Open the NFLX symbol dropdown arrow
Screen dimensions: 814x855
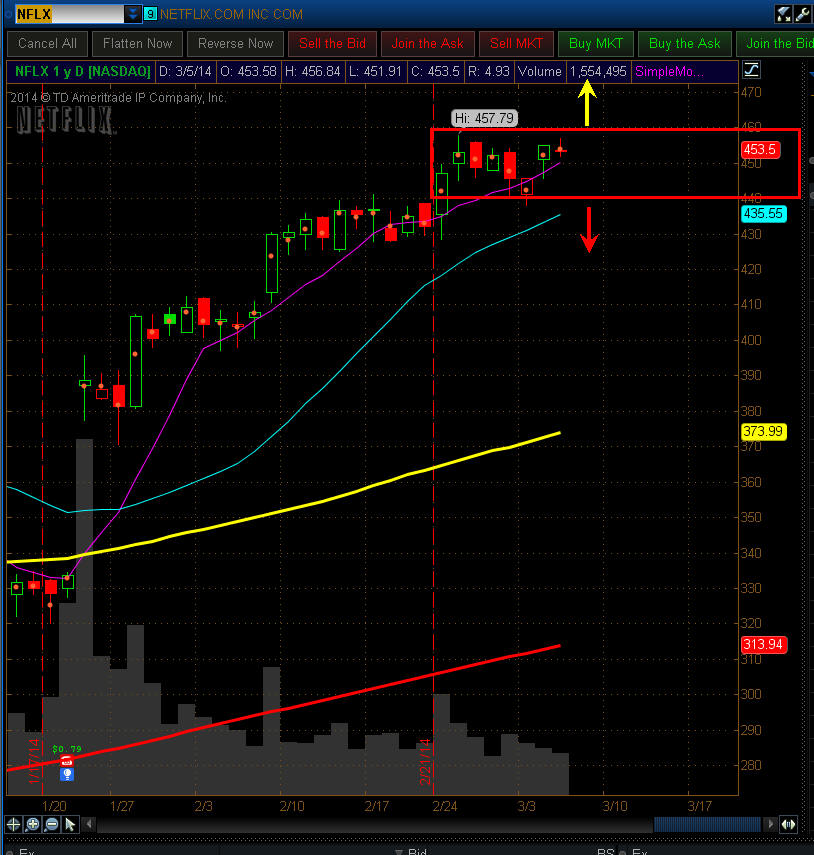pos(132,14)
